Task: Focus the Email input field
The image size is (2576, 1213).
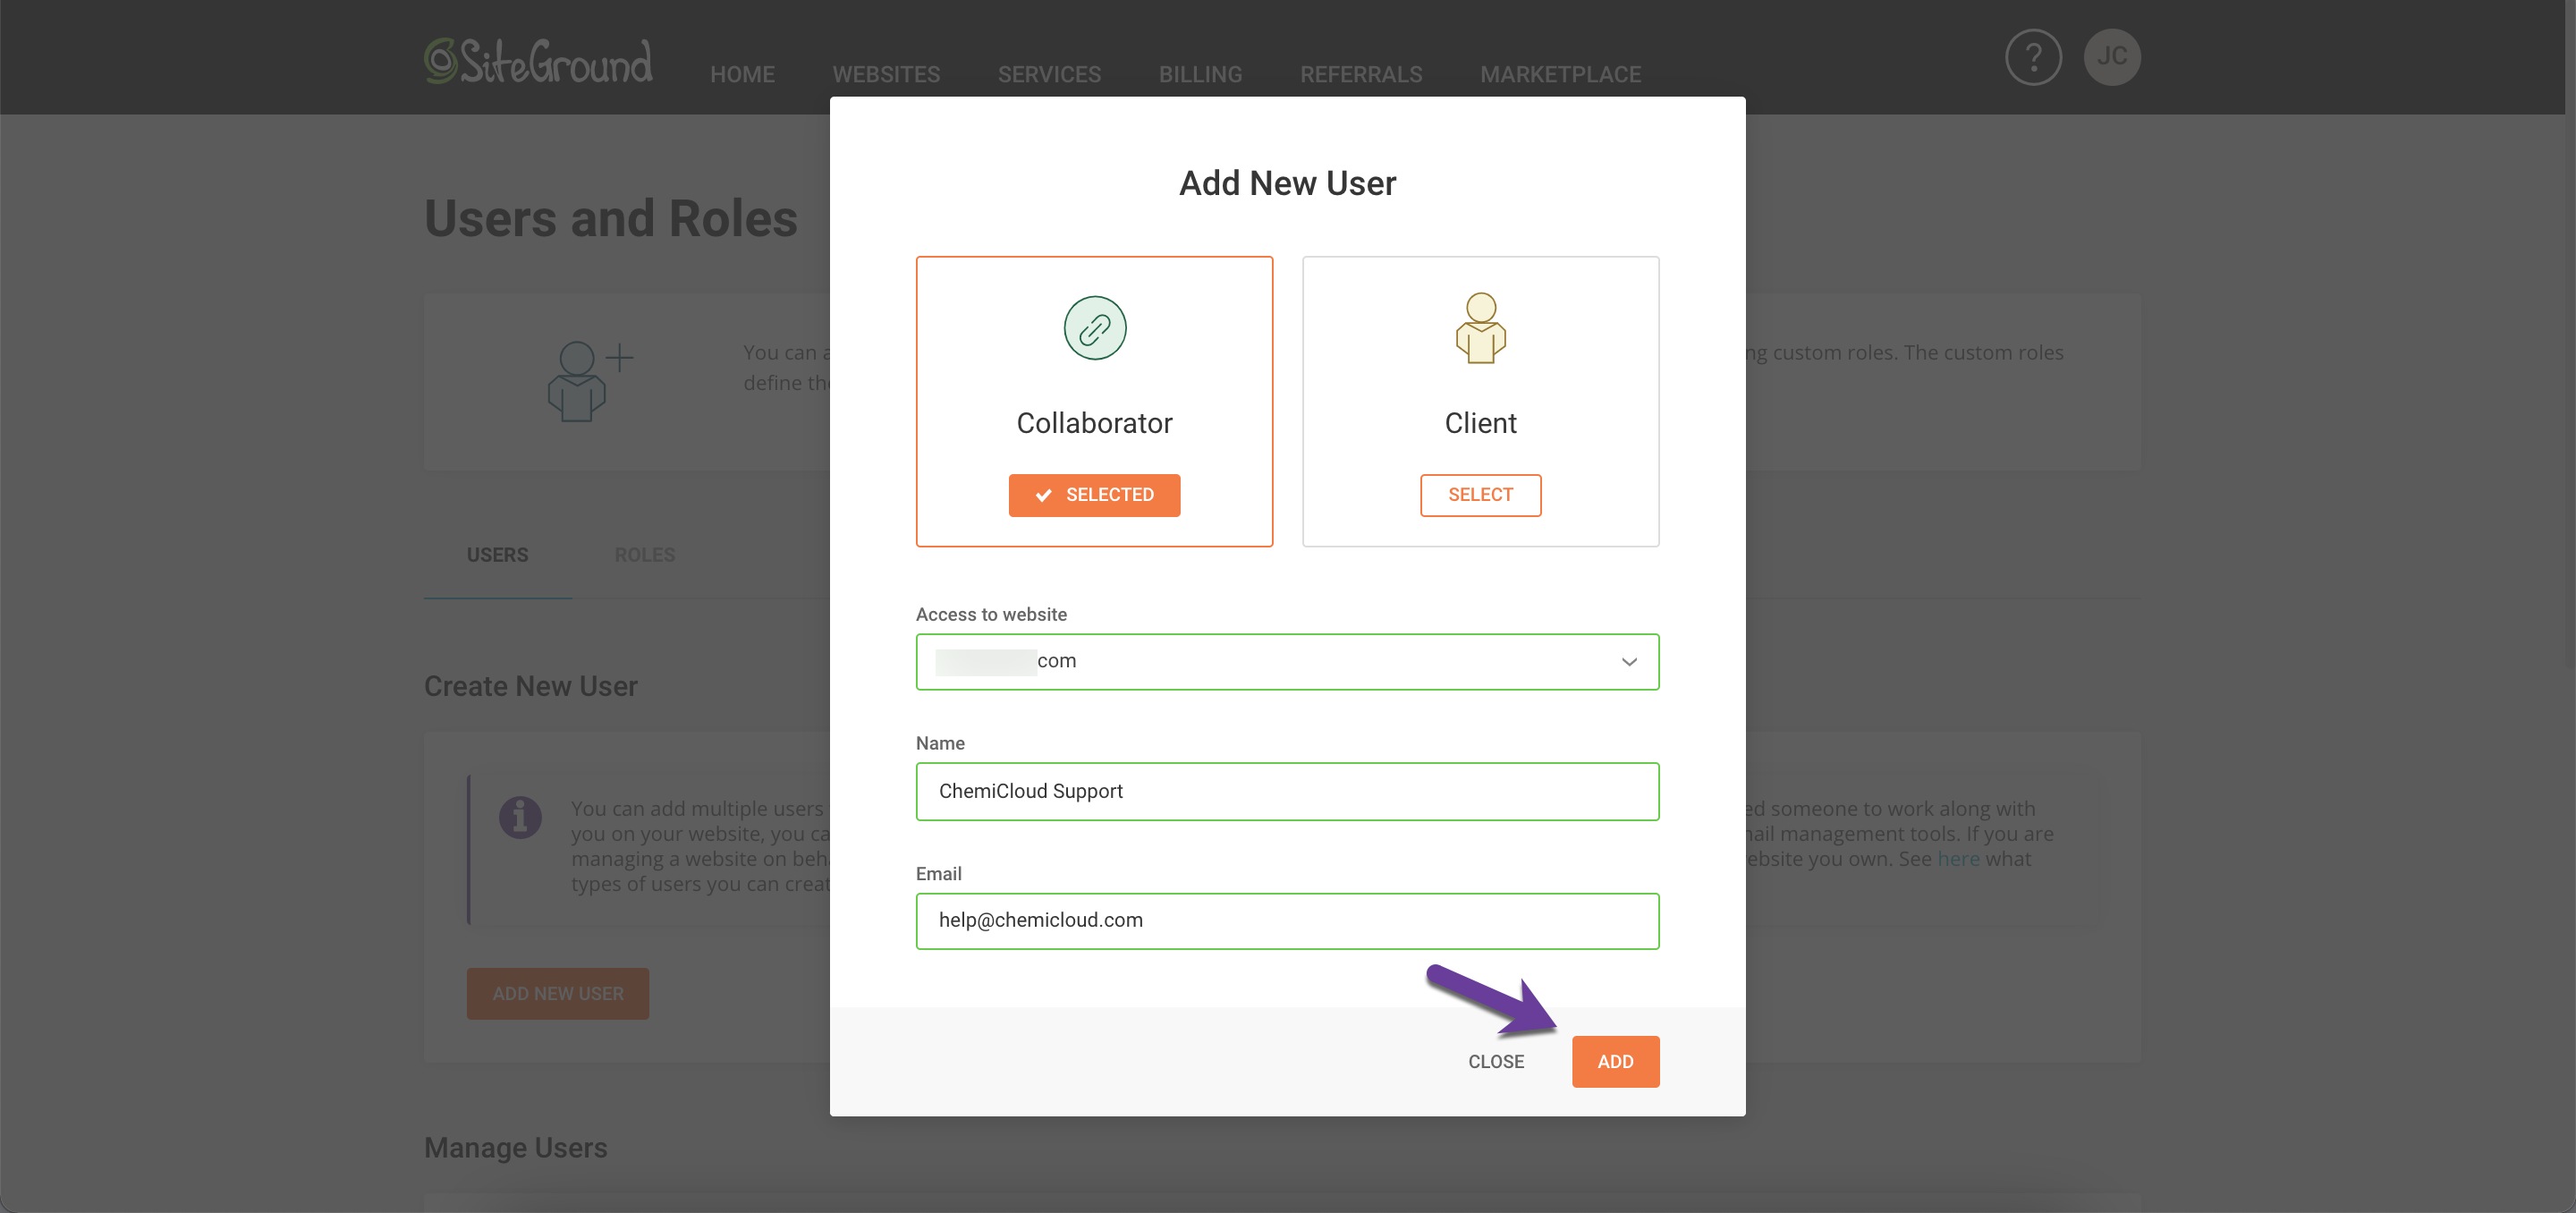Action: [1286, 920]
